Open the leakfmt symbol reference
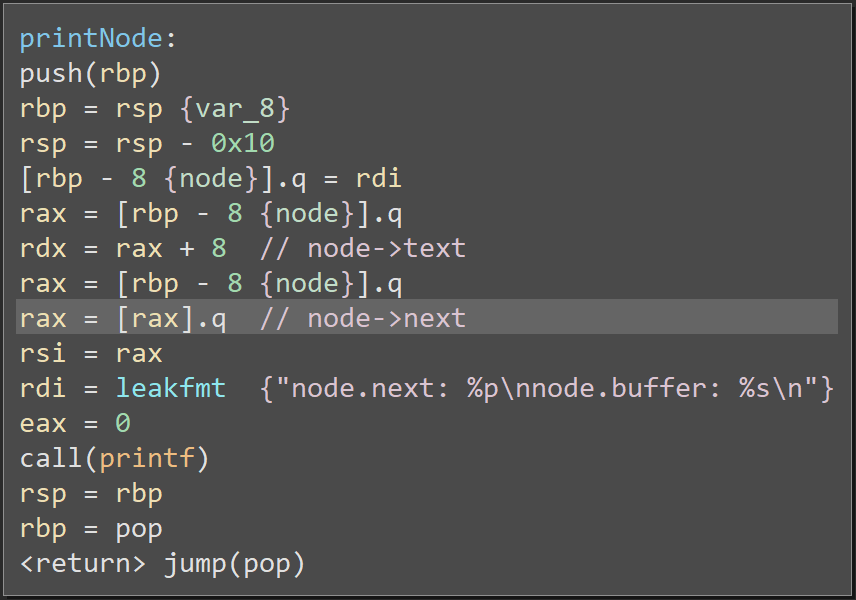Screen dimensions: 856x600 pos(170,388)
